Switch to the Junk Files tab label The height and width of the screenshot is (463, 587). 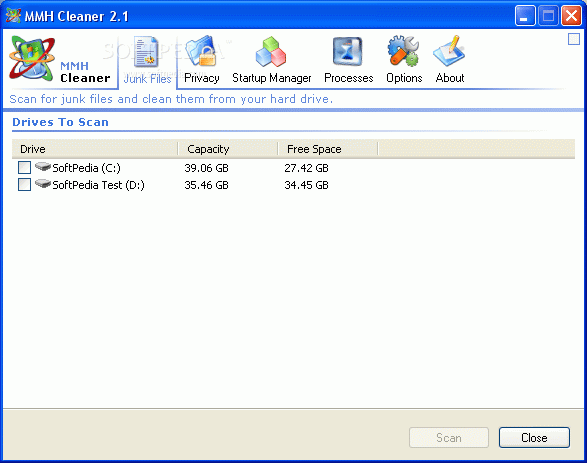[147, 79]
